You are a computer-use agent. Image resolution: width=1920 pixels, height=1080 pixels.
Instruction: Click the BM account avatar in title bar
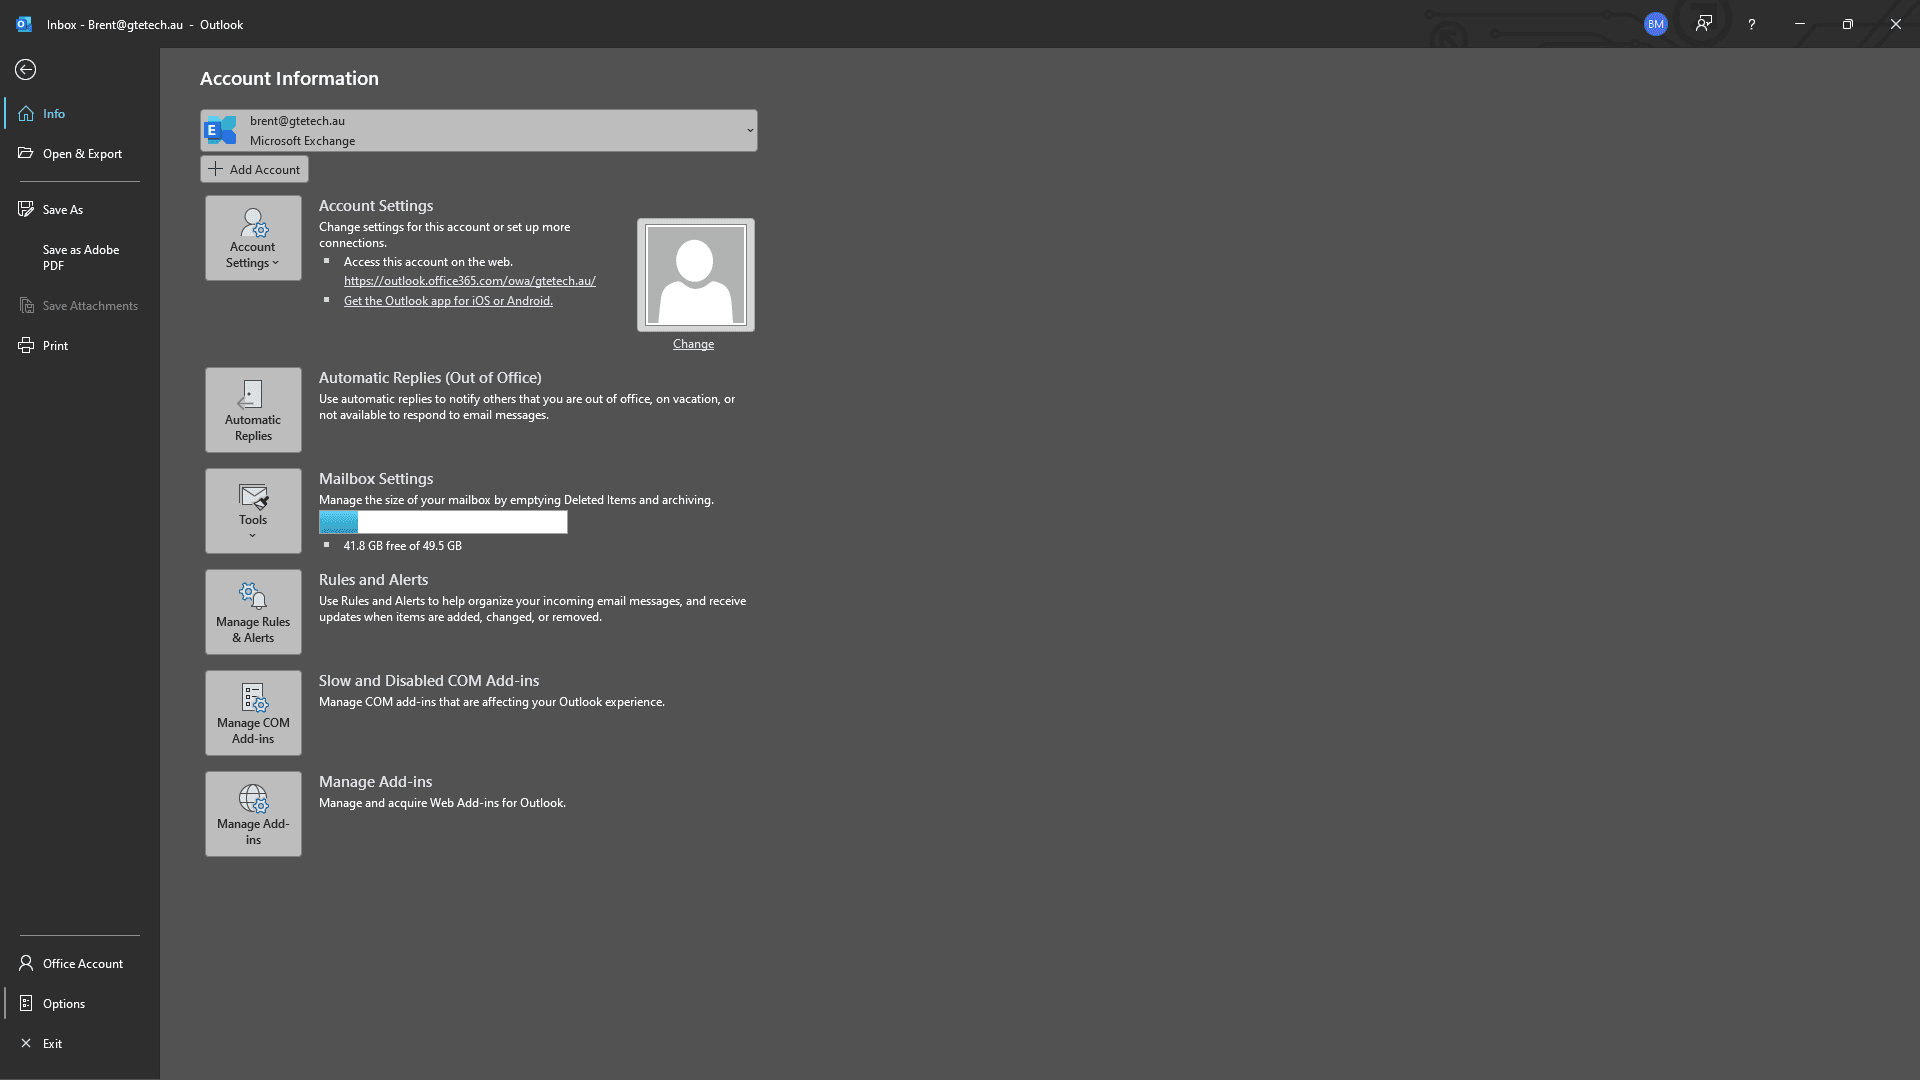(x=1656, y=24)
